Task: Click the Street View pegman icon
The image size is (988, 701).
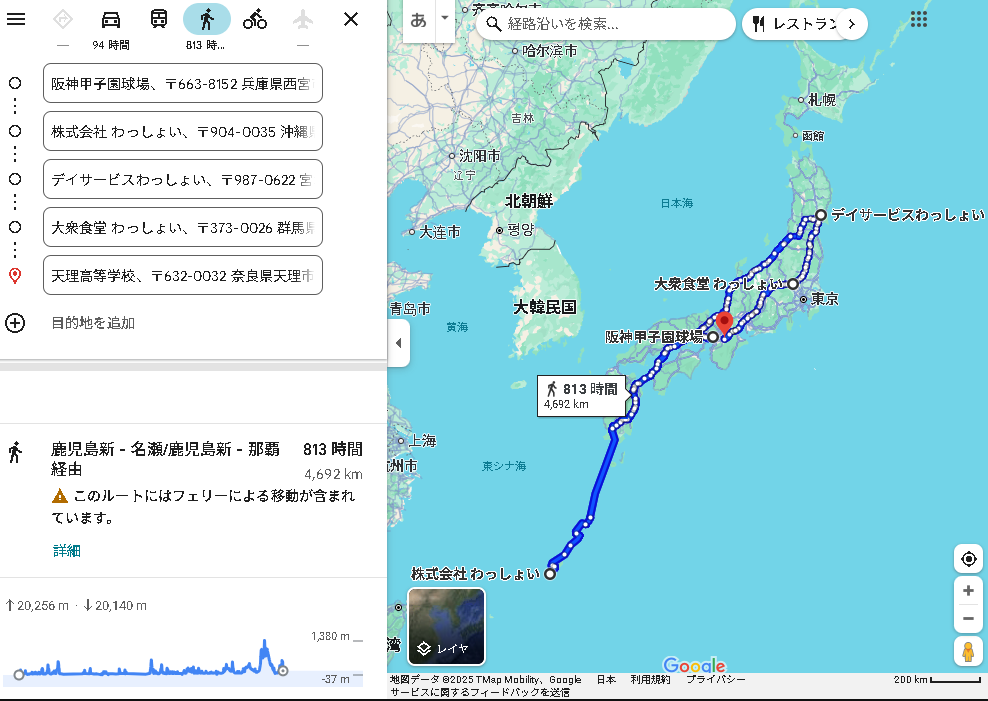Action: 968,651
